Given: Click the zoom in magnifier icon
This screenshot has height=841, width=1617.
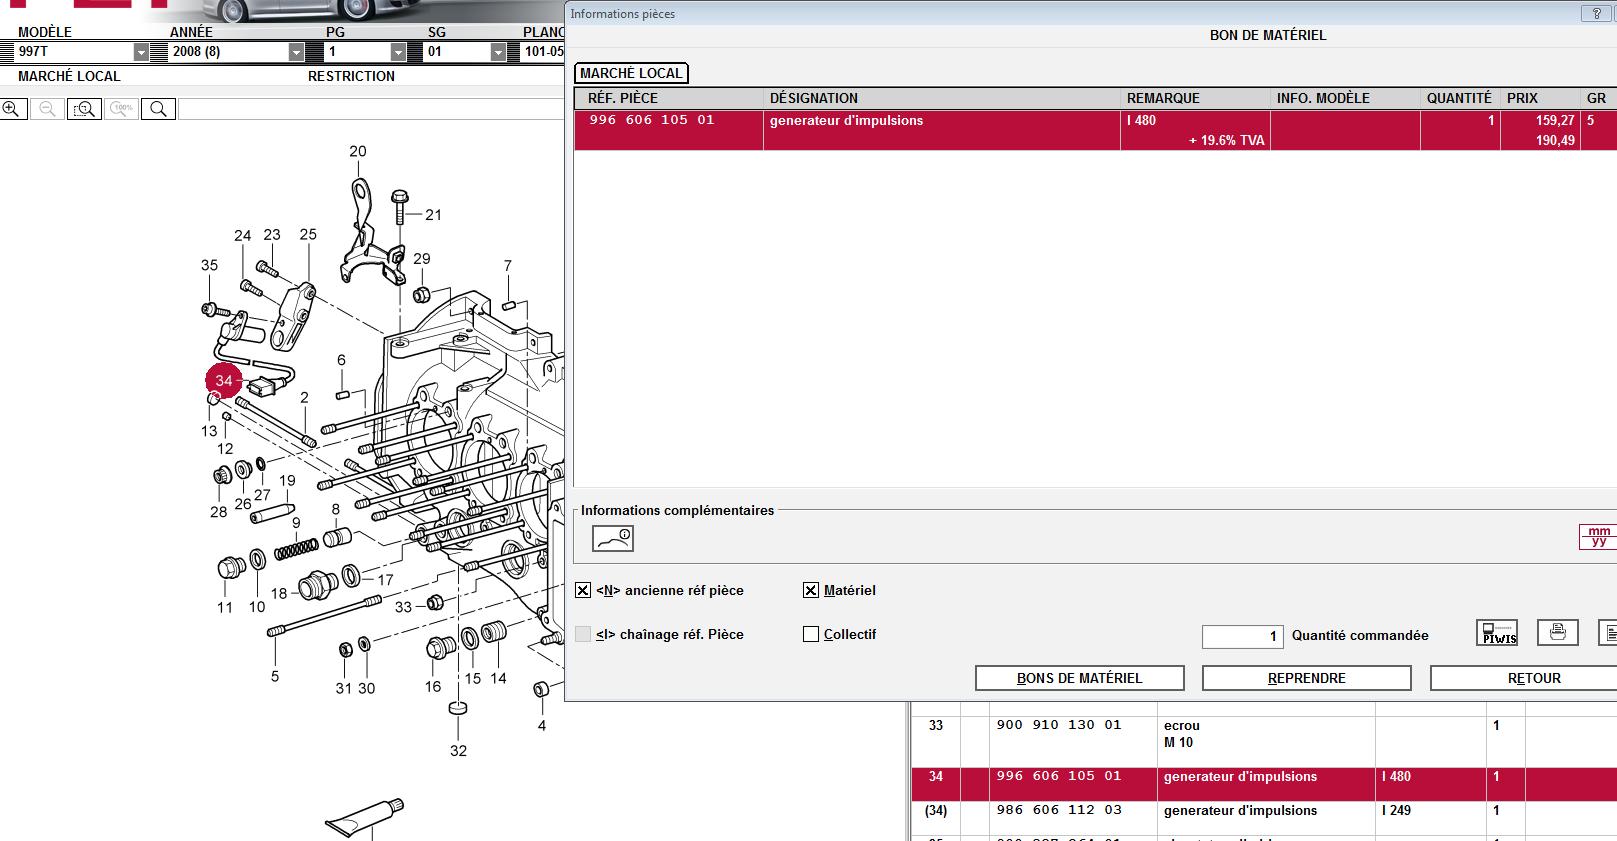Looking at the screenshot, I should click(13, 109).
